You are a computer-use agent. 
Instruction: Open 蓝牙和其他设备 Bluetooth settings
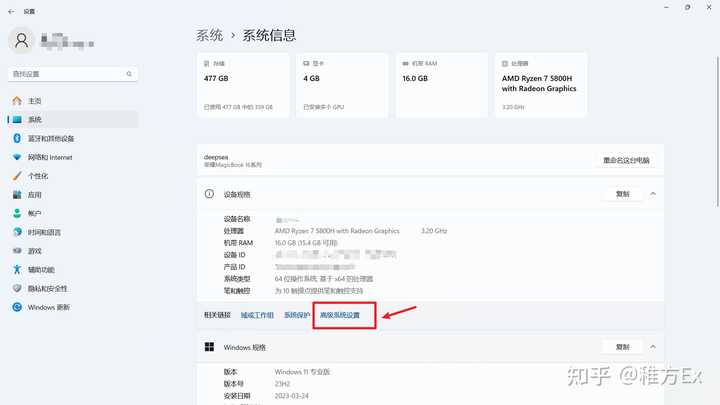click(73, 138)
